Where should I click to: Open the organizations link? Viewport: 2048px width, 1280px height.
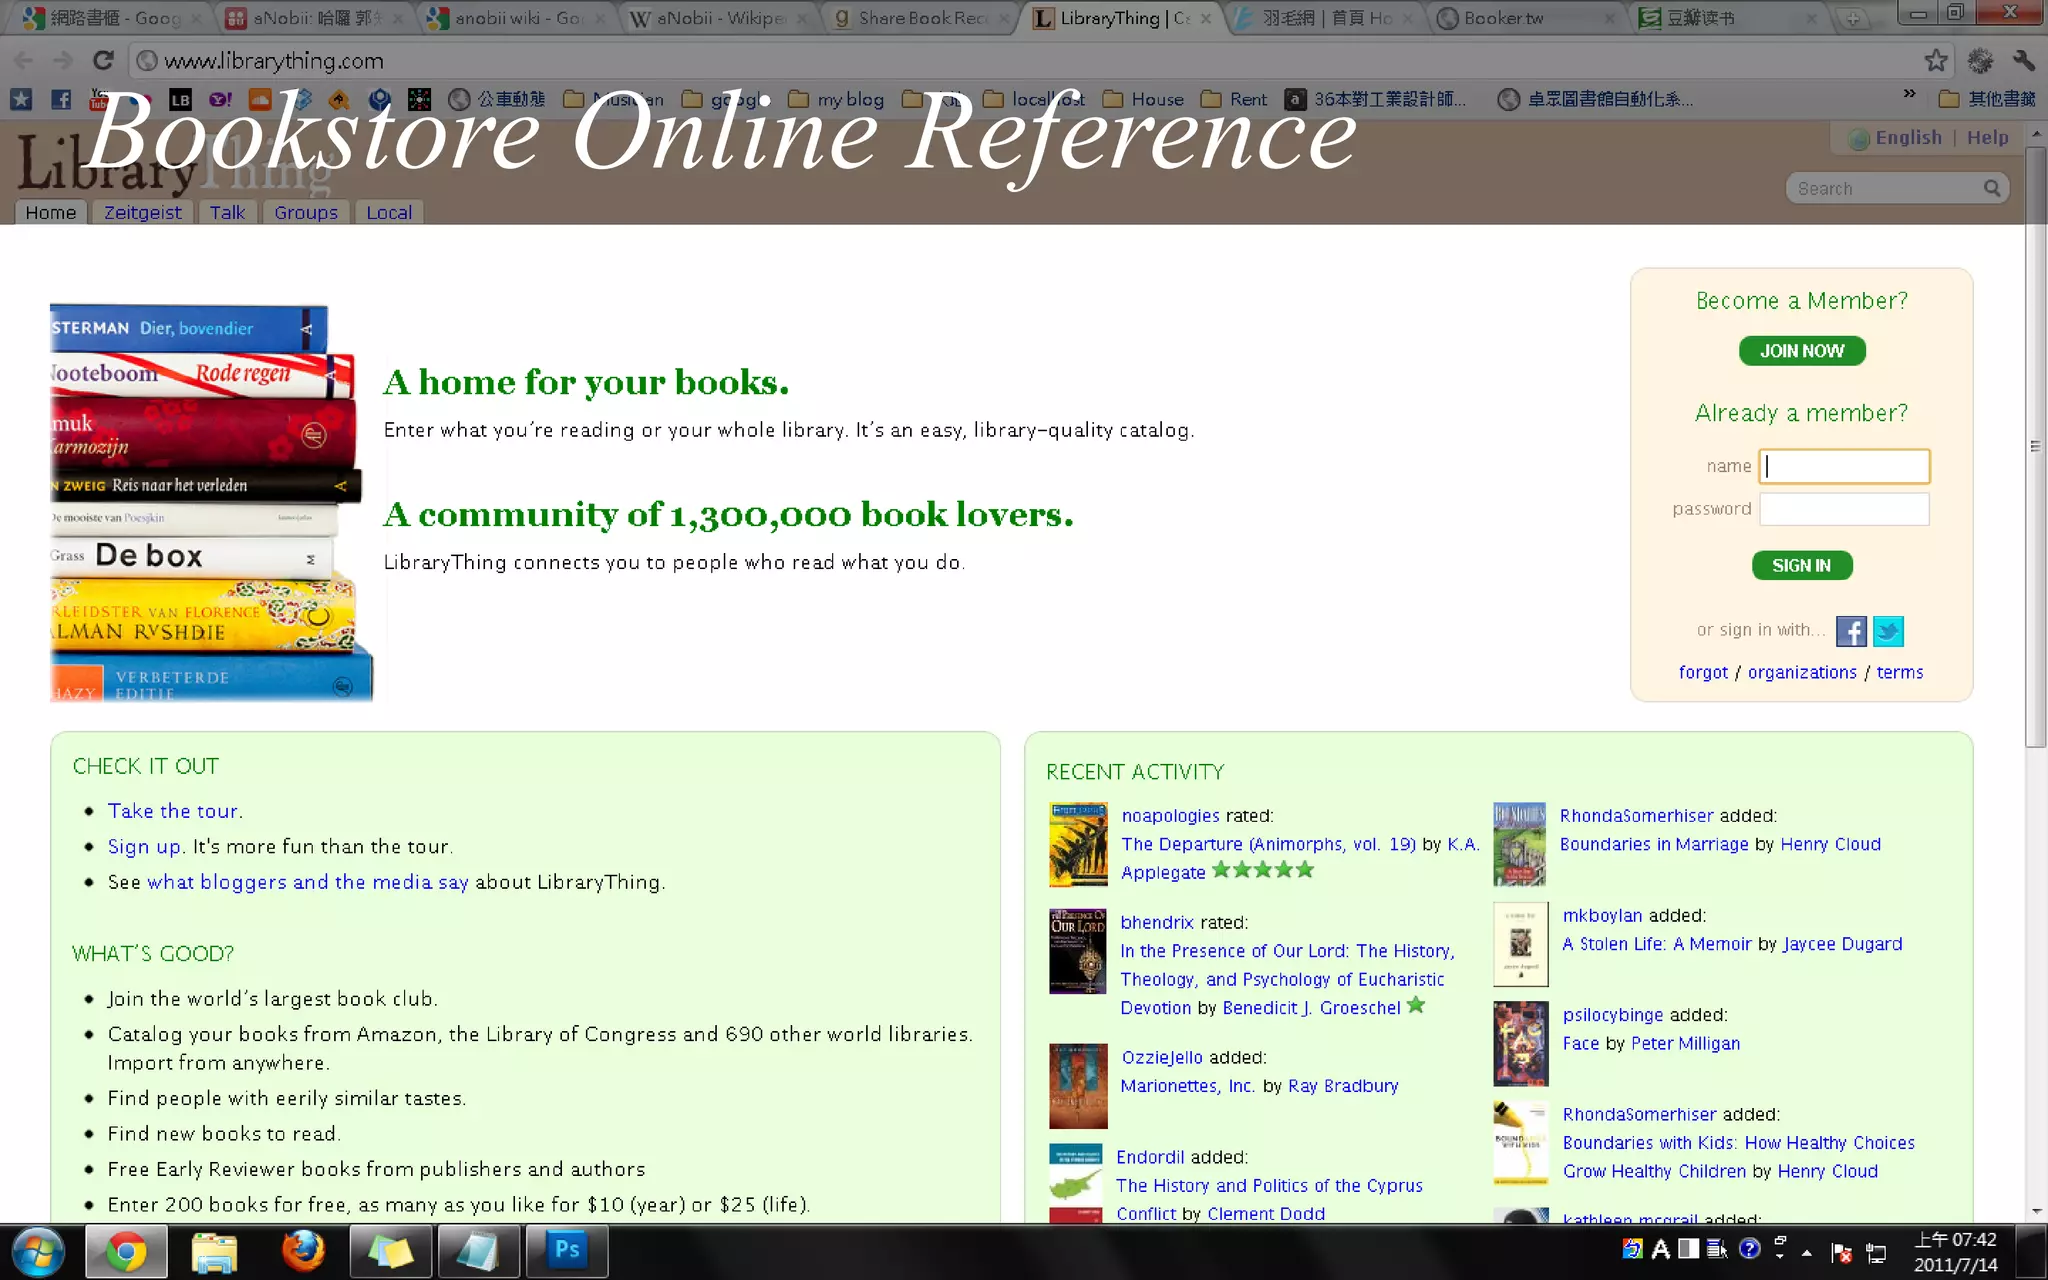pos(1802,672)
